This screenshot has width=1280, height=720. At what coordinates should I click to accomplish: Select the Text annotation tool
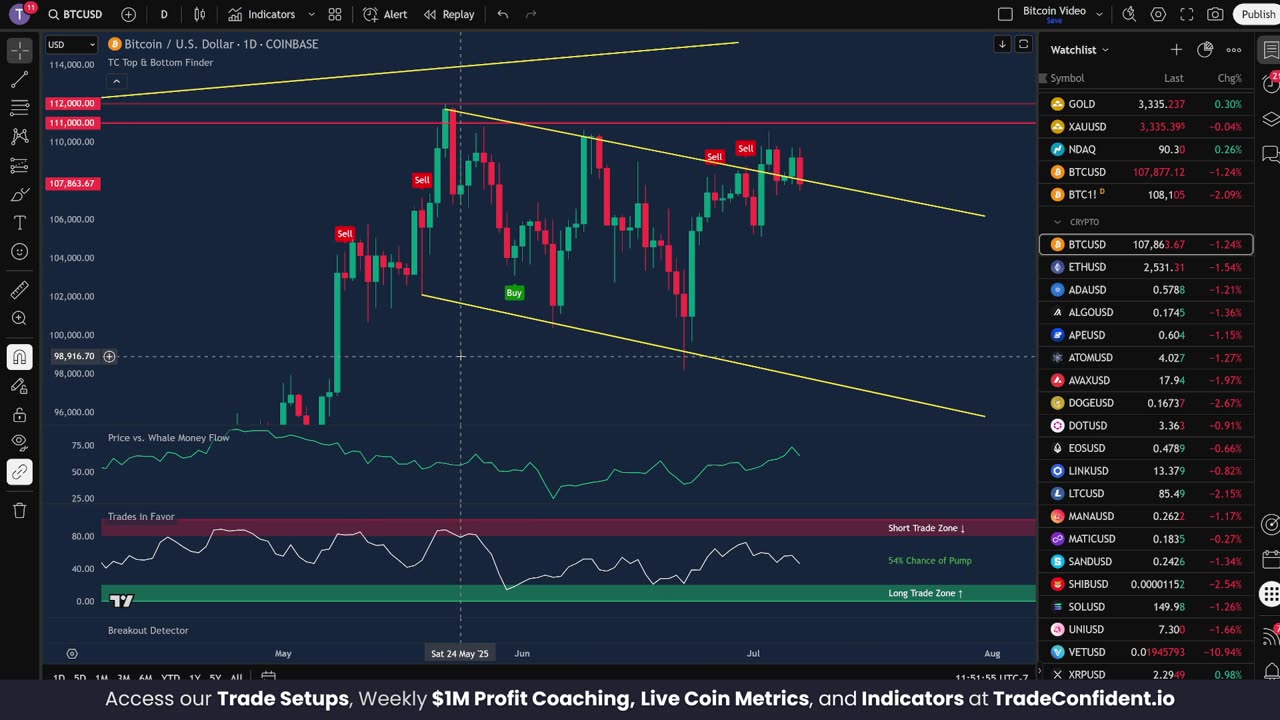(x=19, y=223)
